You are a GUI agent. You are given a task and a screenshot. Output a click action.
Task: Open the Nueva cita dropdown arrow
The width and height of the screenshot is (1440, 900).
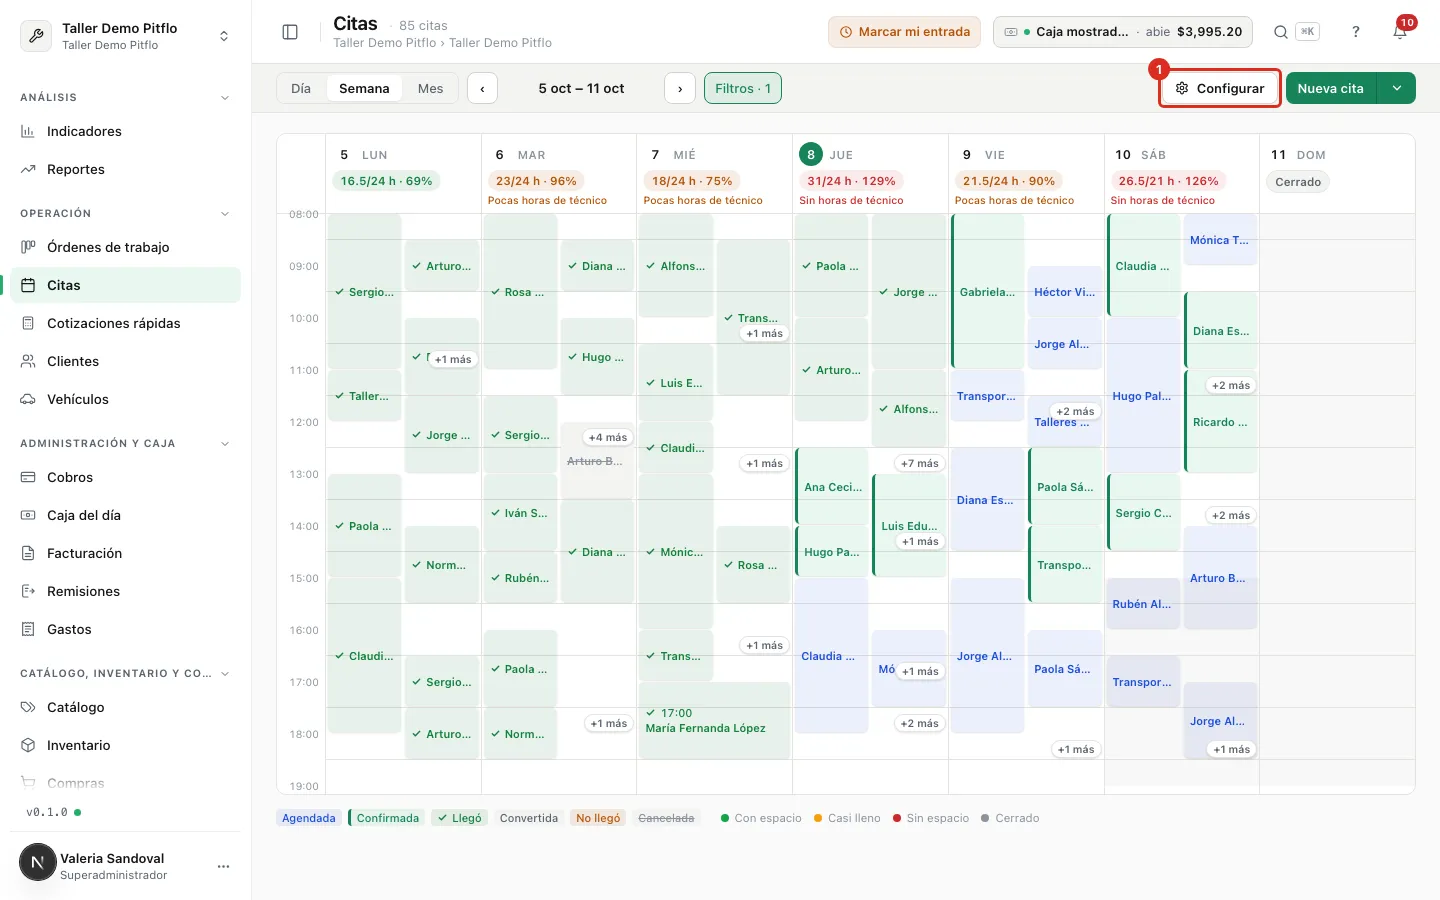tap(1397, 88)
